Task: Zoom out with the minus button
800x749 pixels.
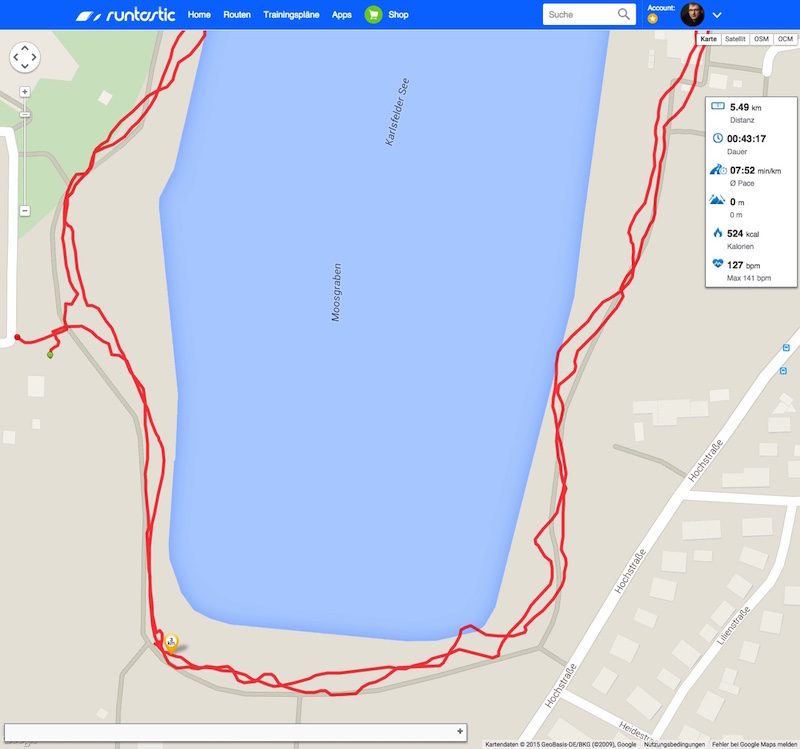Action: click(24, 211)
